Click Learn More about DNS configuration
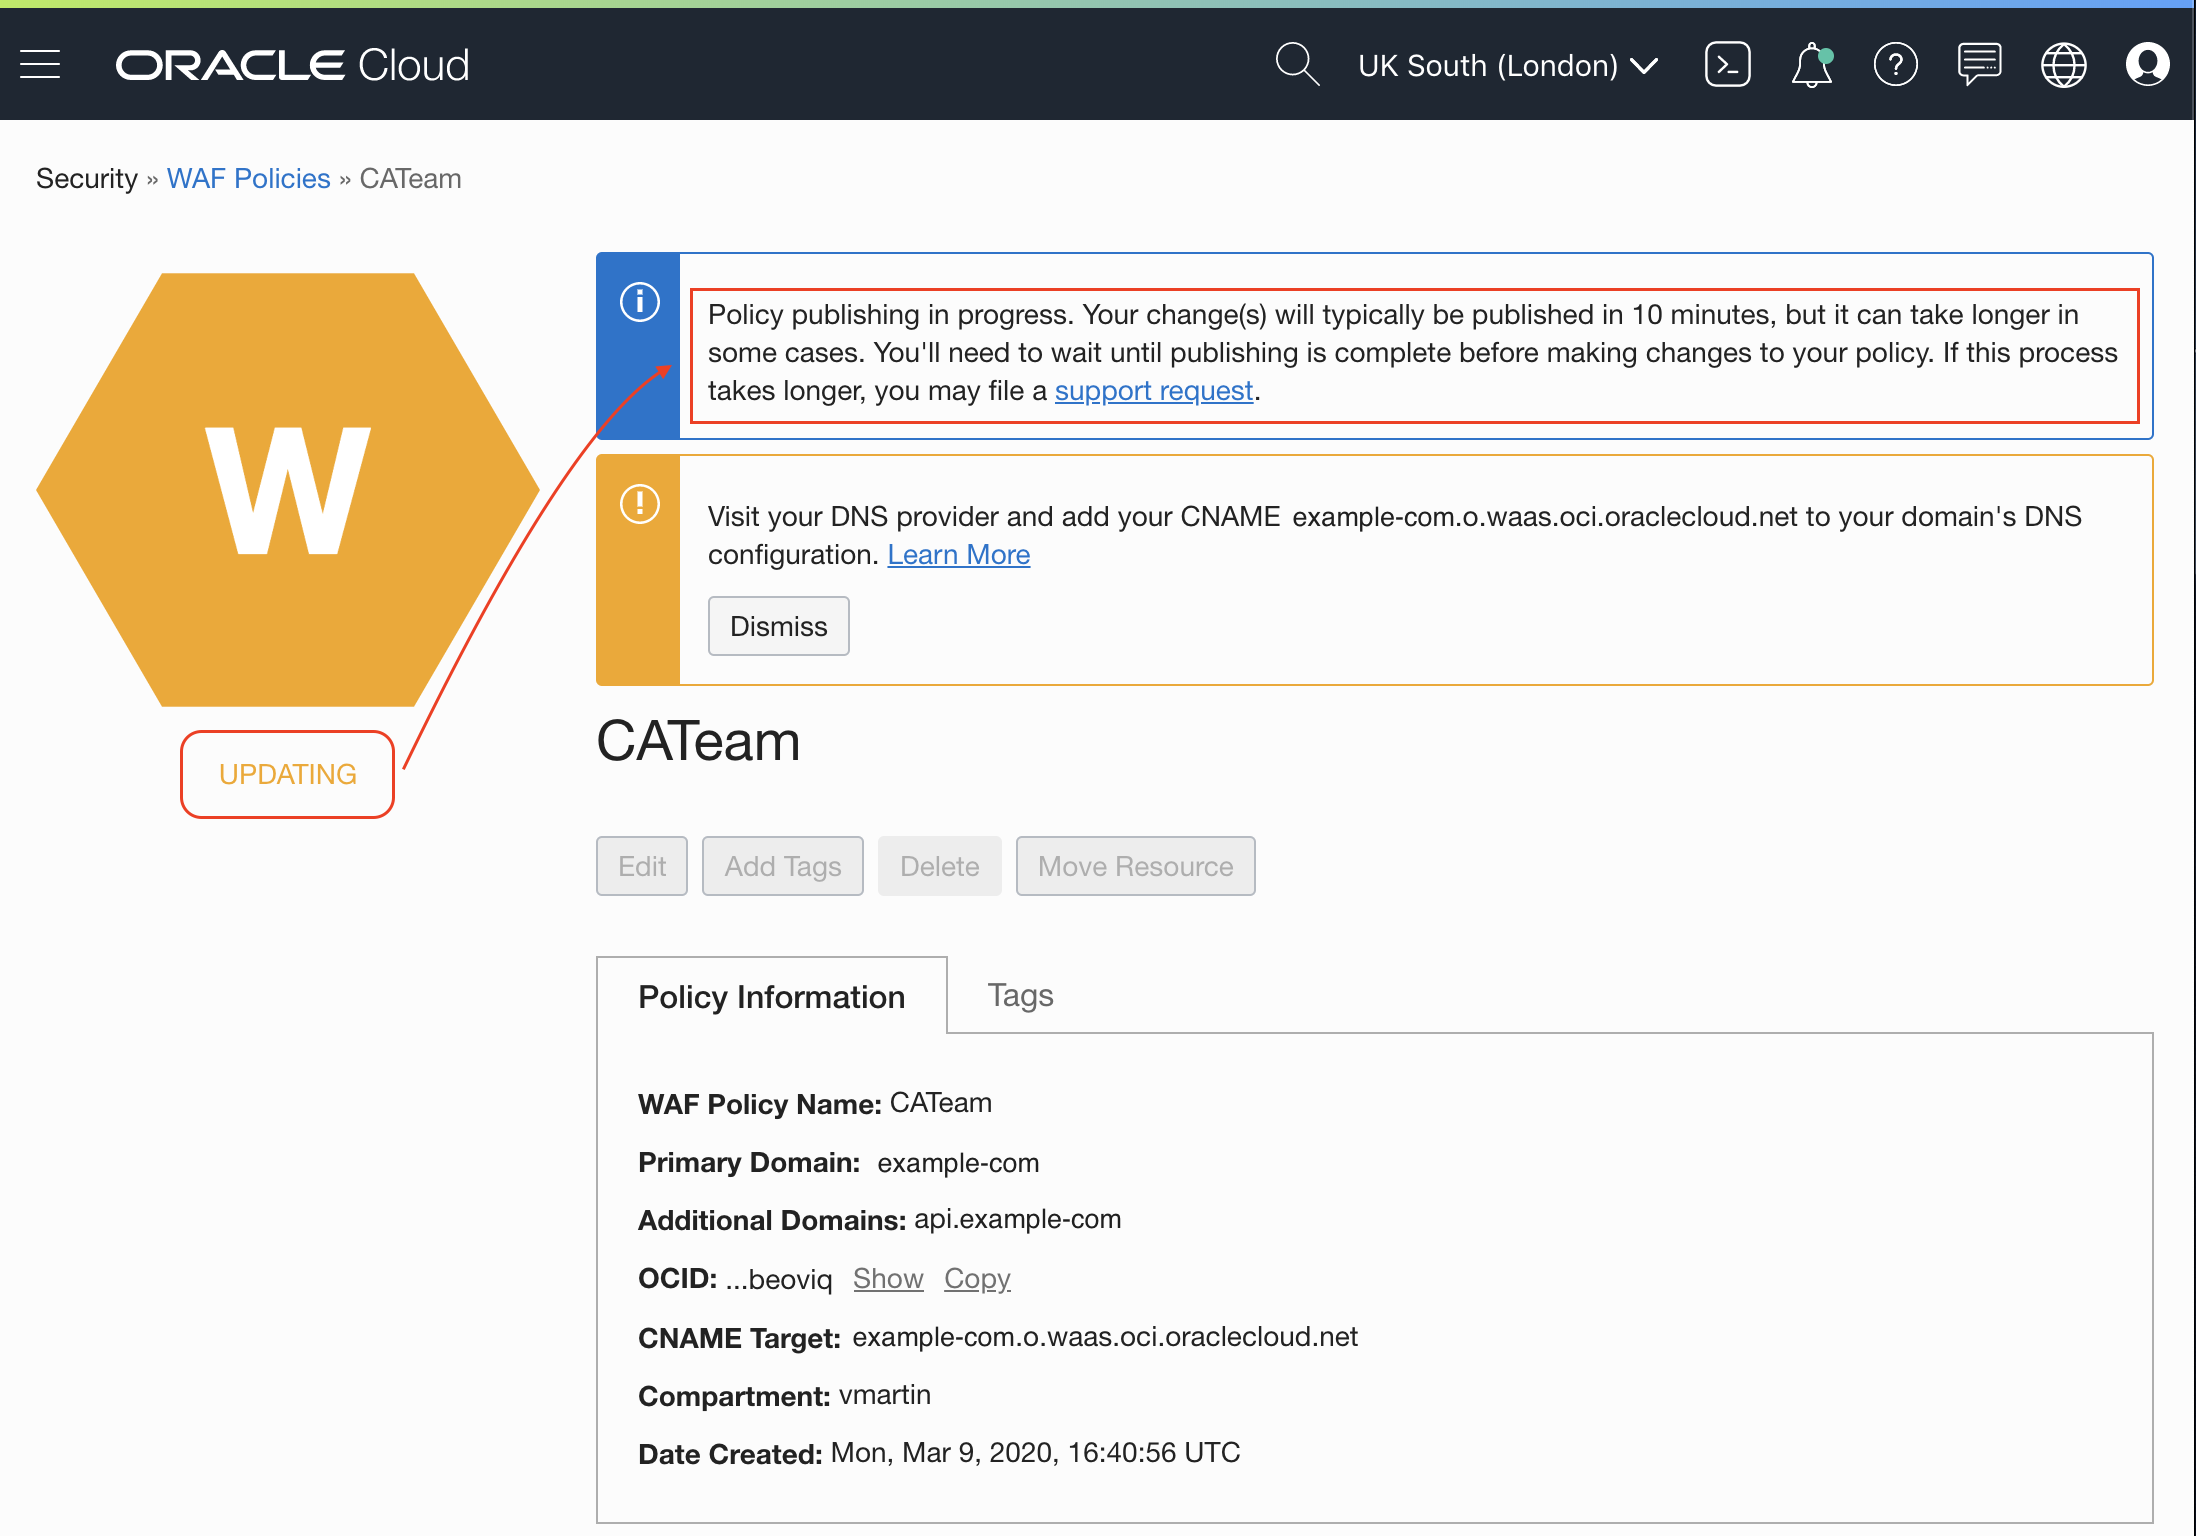2196x1536 pixels. (958, 555)
